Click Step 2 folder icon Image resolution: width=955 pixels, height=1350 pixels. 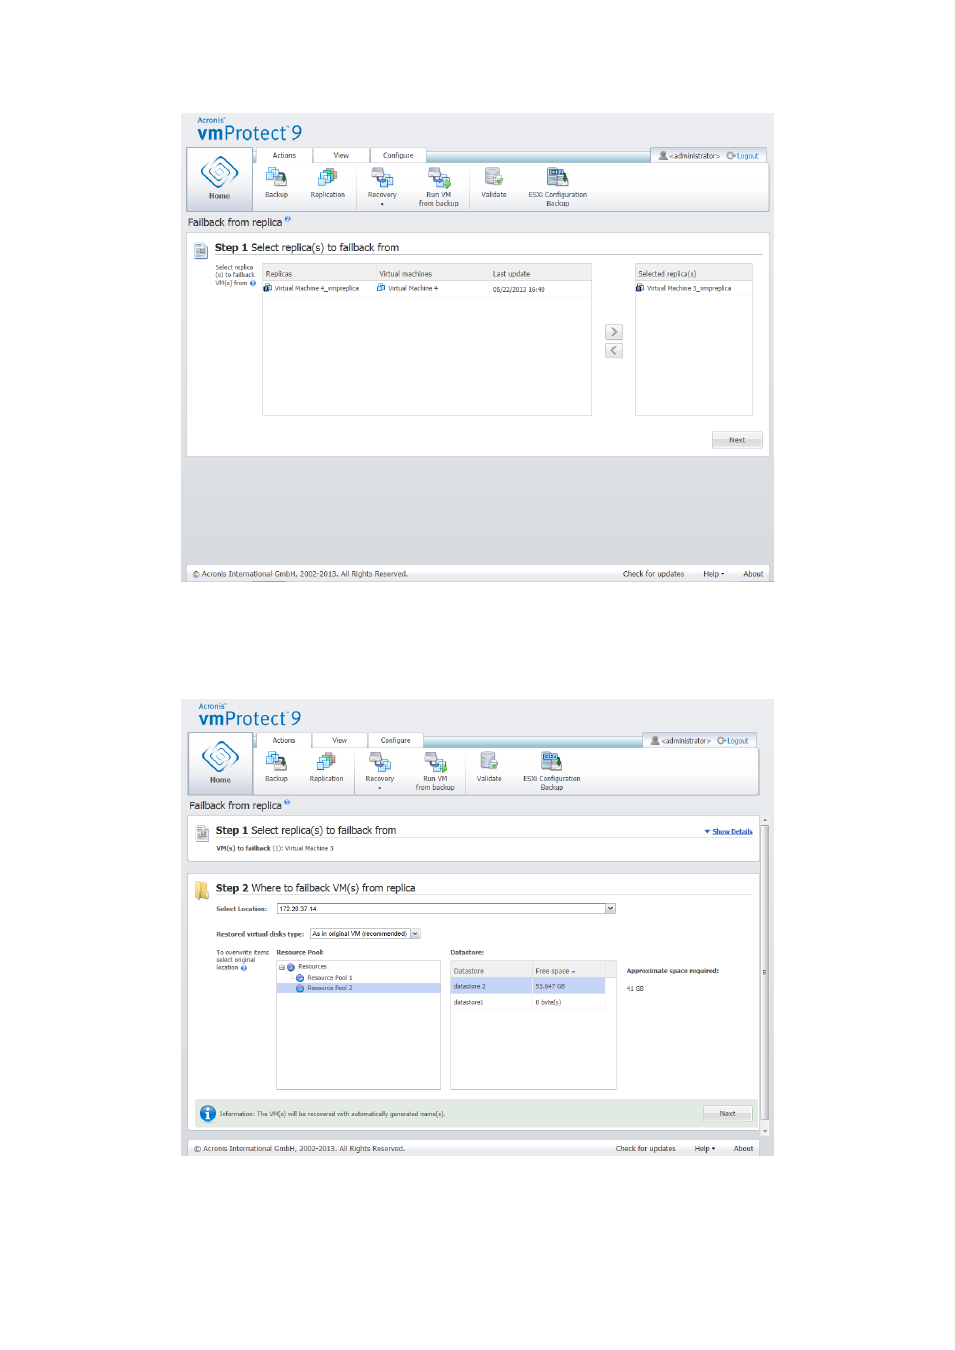click(x=201, y=890)
